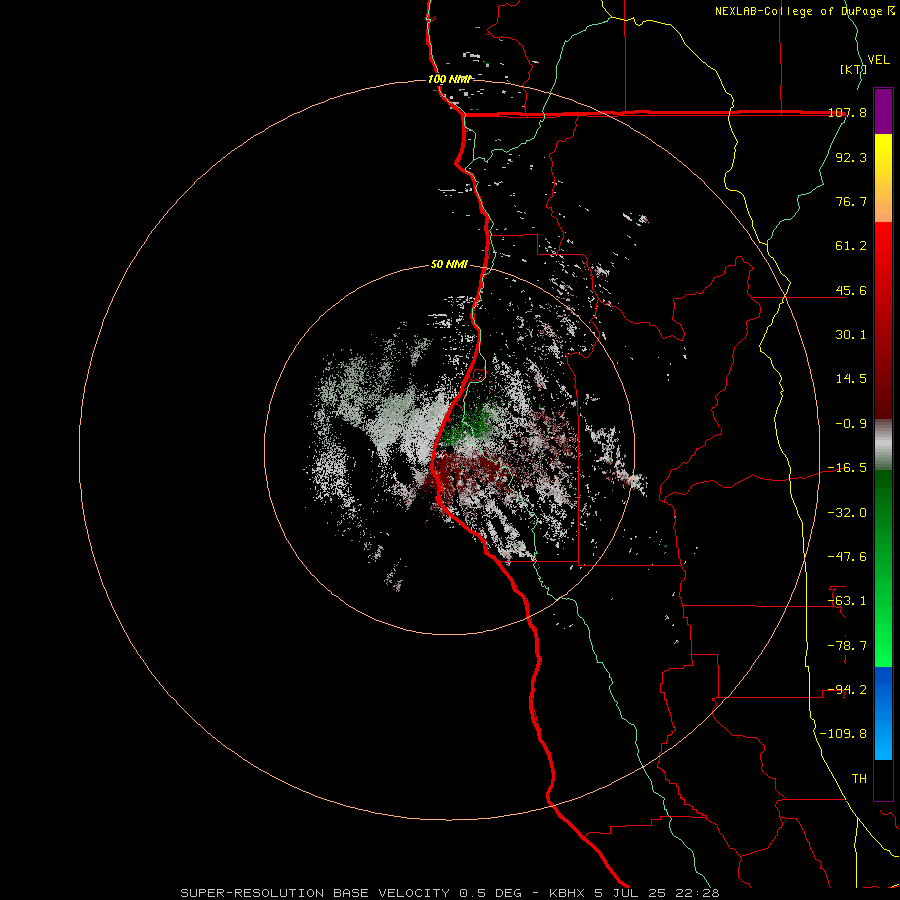Click the -109.8 velocity scale value
The width and height of the screenshot is (900, 900).
tap(844, 734)
